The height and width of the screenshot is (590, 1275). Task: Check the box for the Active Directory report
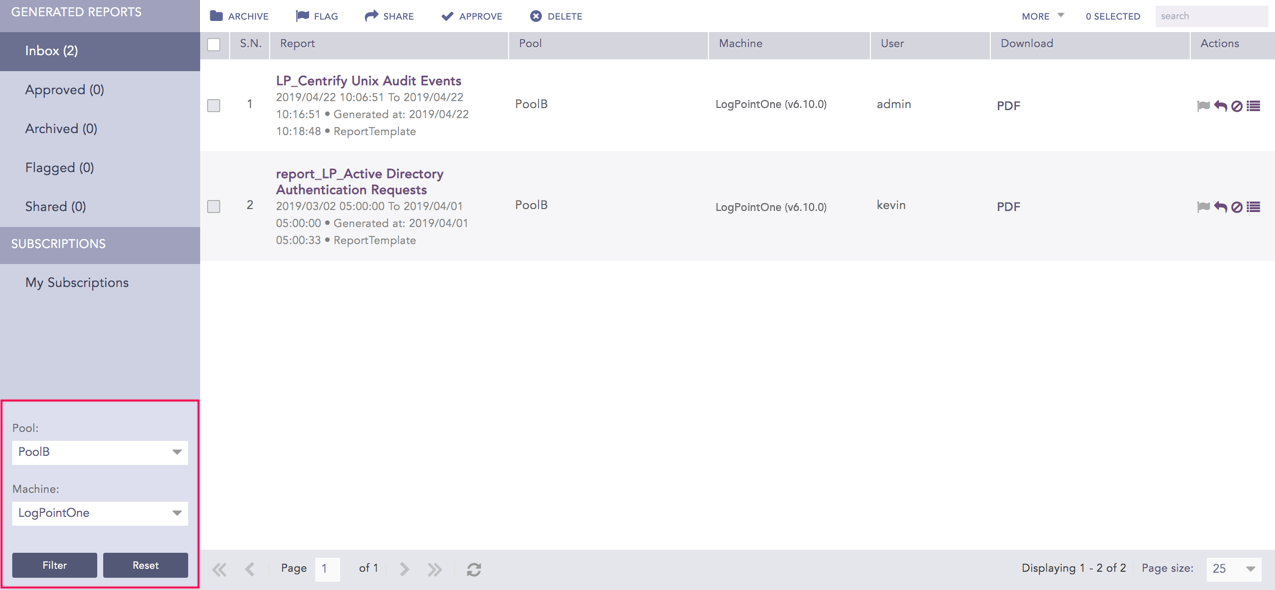point(214,206)
